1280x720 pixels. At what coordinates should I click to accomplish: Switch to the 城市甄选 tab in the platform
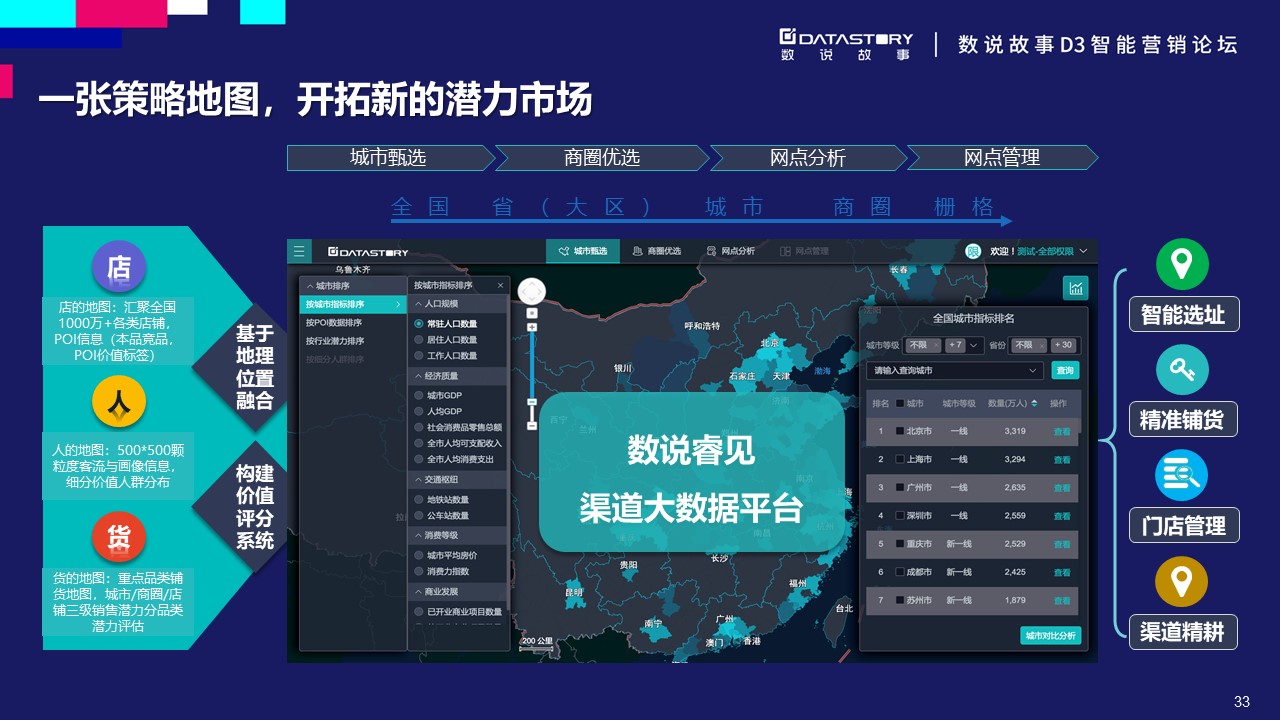pos(583,251)
